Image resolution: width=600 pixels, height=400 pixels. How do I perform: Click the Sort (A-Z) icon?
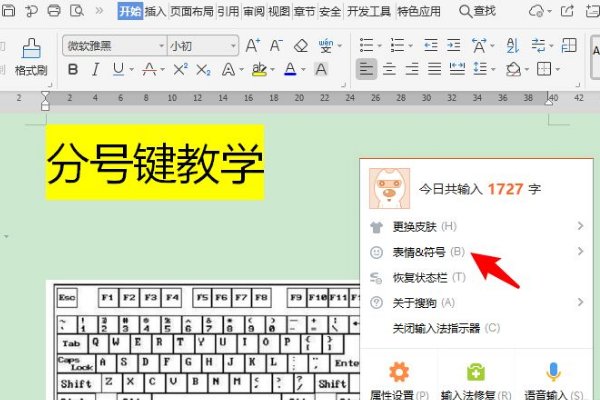coord(512,46)
